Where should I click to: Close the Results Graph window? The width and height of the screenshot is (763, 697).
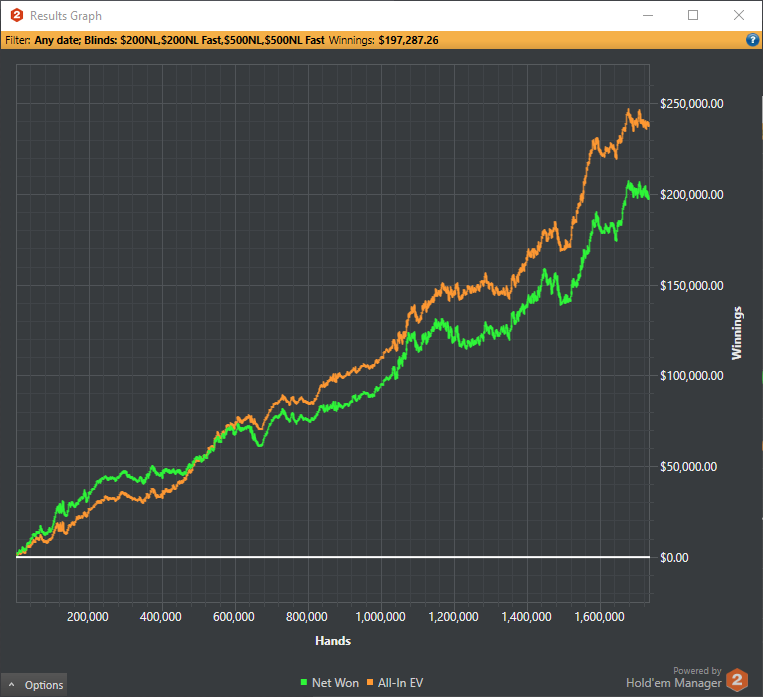pyautogui.click(x=739, y=16)
